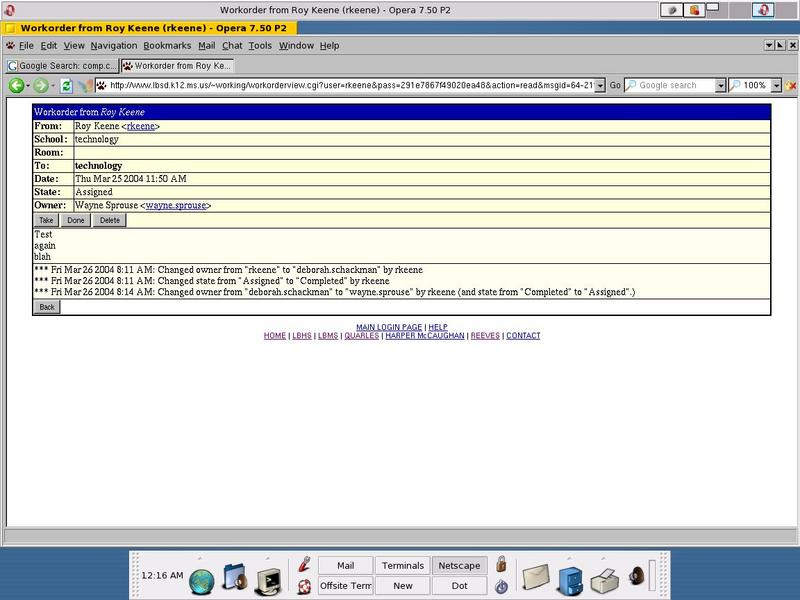Follow the HARPER McCAUGHAN footer link
The width and height of the screenshot is (800, 600).
tap(424, 336)
